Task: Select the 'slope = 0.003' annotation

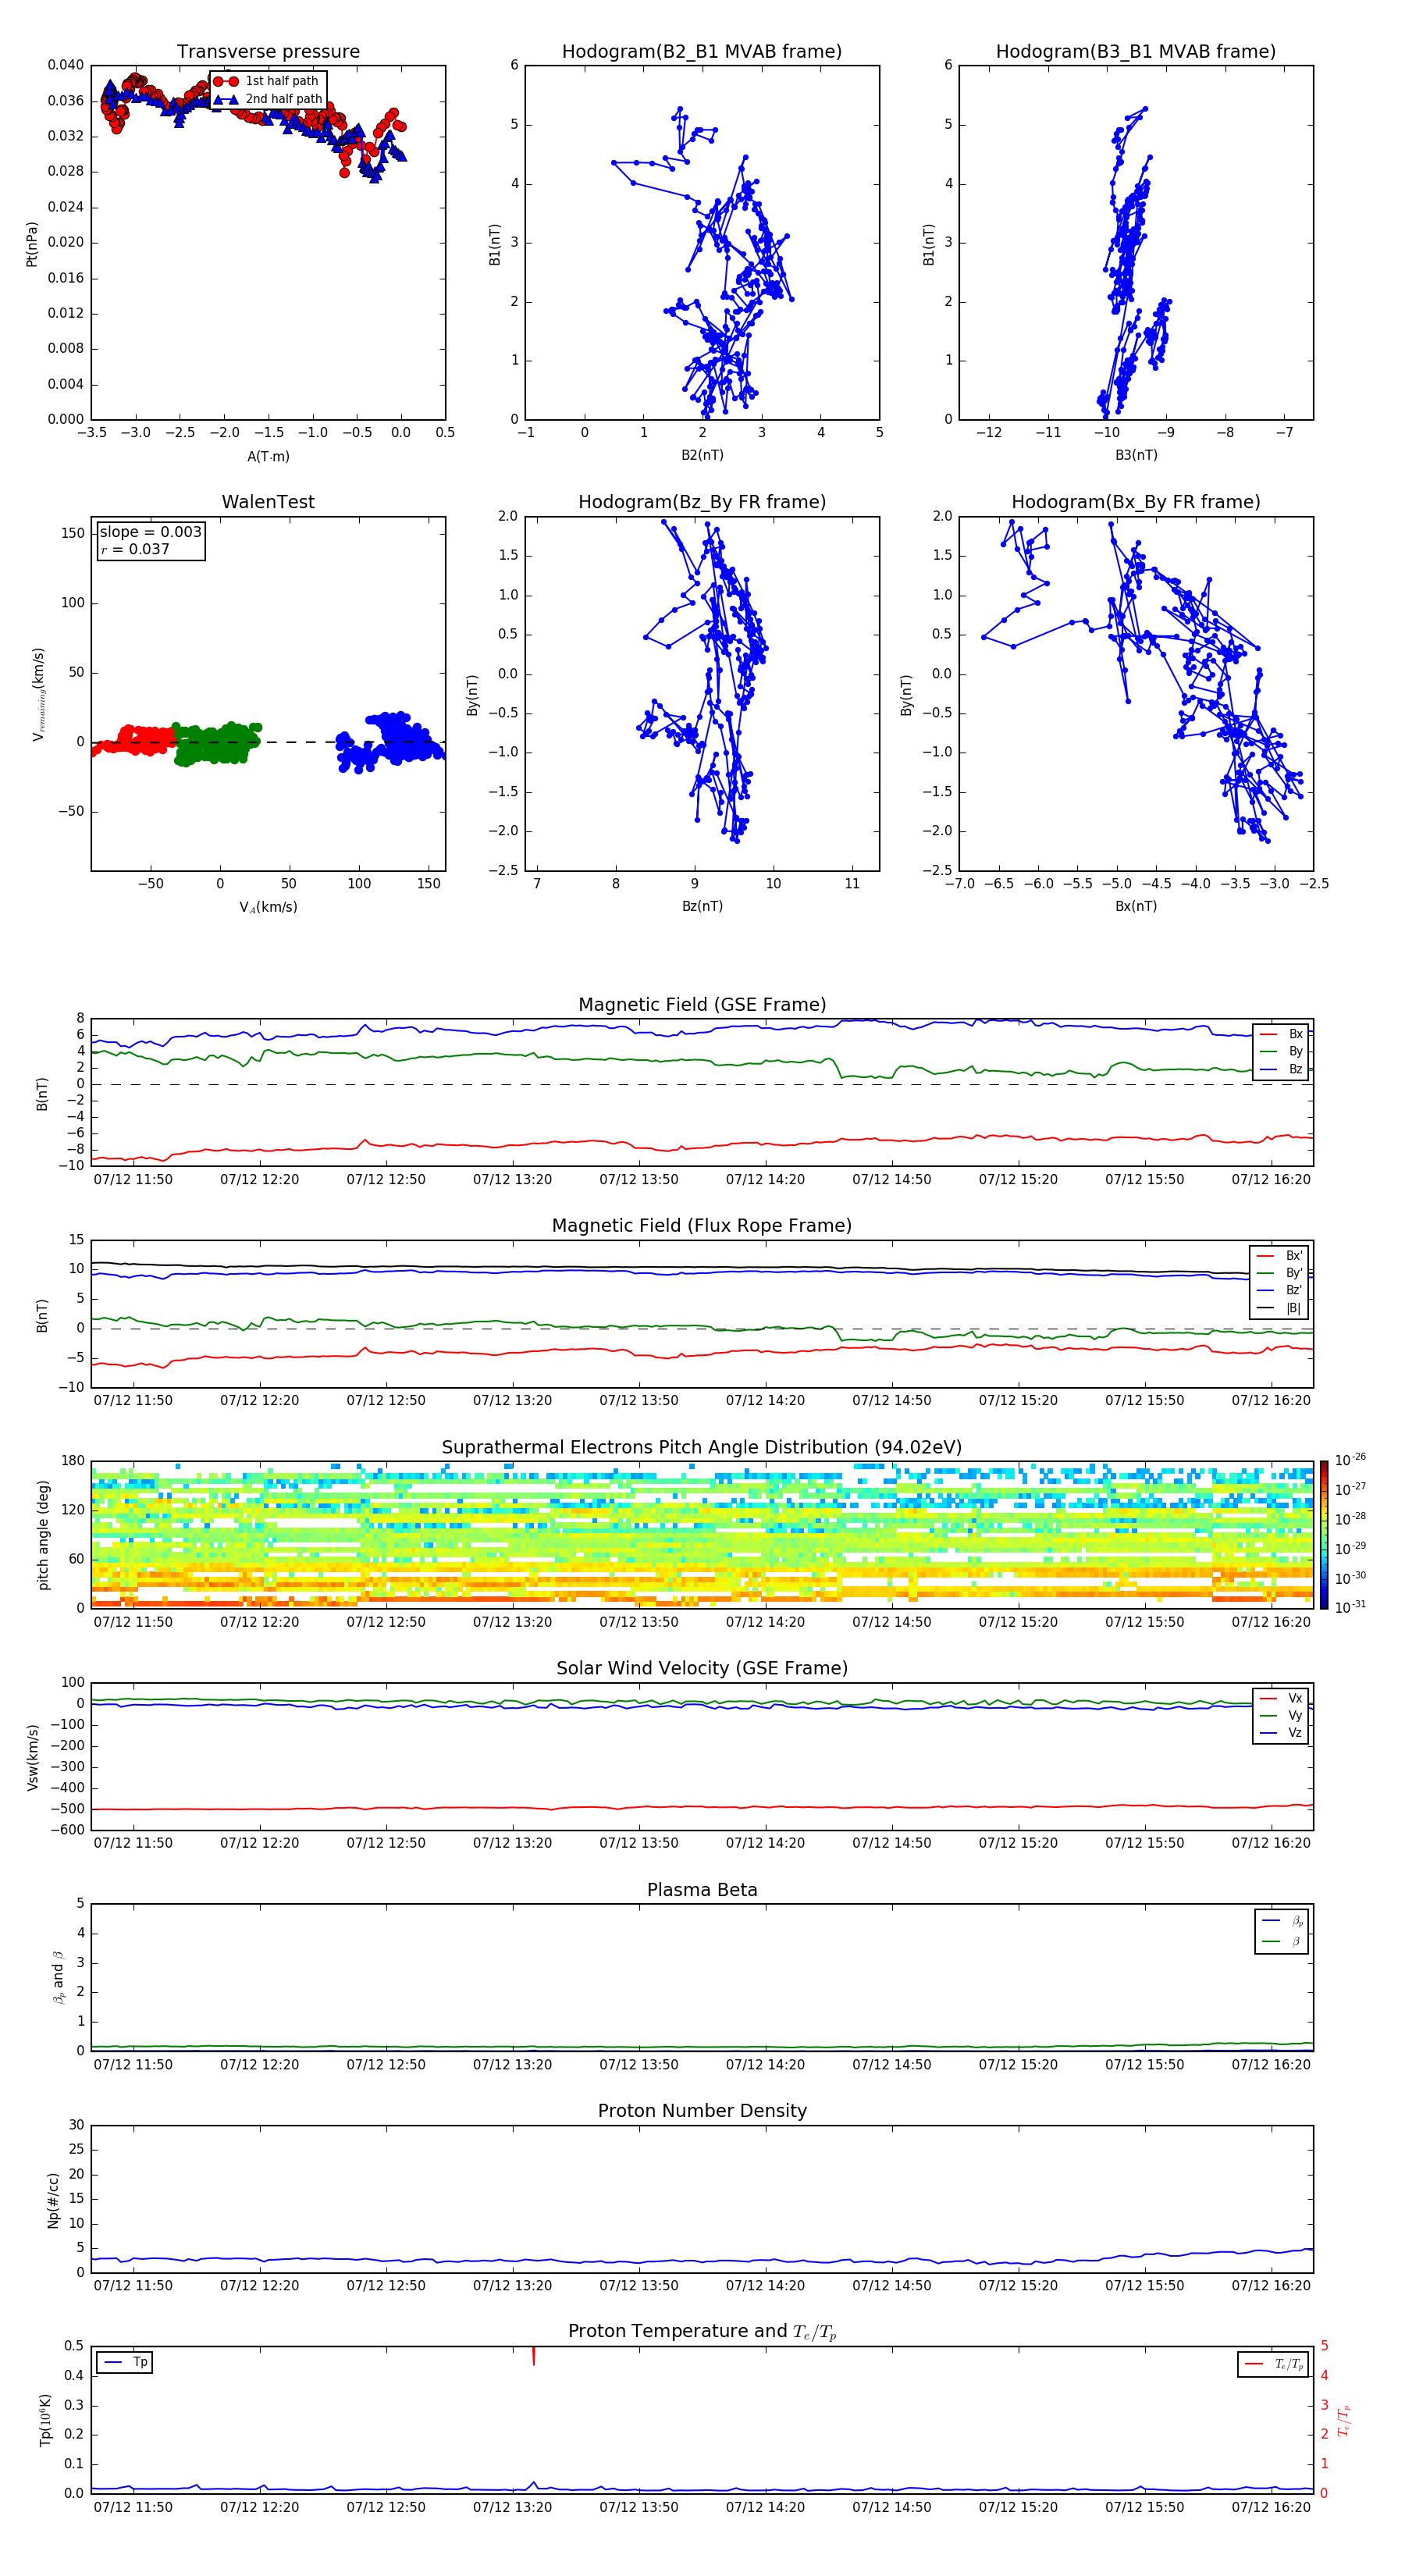Action: (150, 532)
